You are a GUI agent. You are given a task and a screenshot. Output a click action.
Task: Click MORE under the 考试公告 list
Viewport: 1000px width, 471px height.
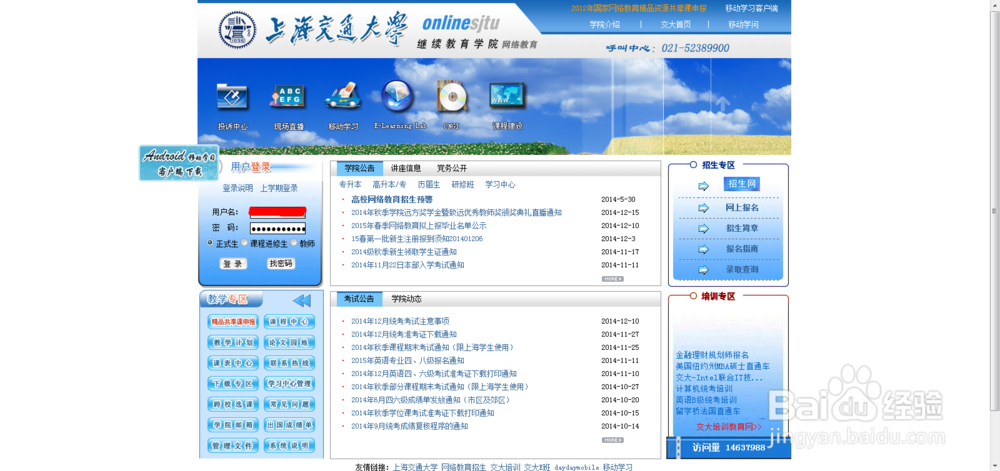[x=612, y=440]
